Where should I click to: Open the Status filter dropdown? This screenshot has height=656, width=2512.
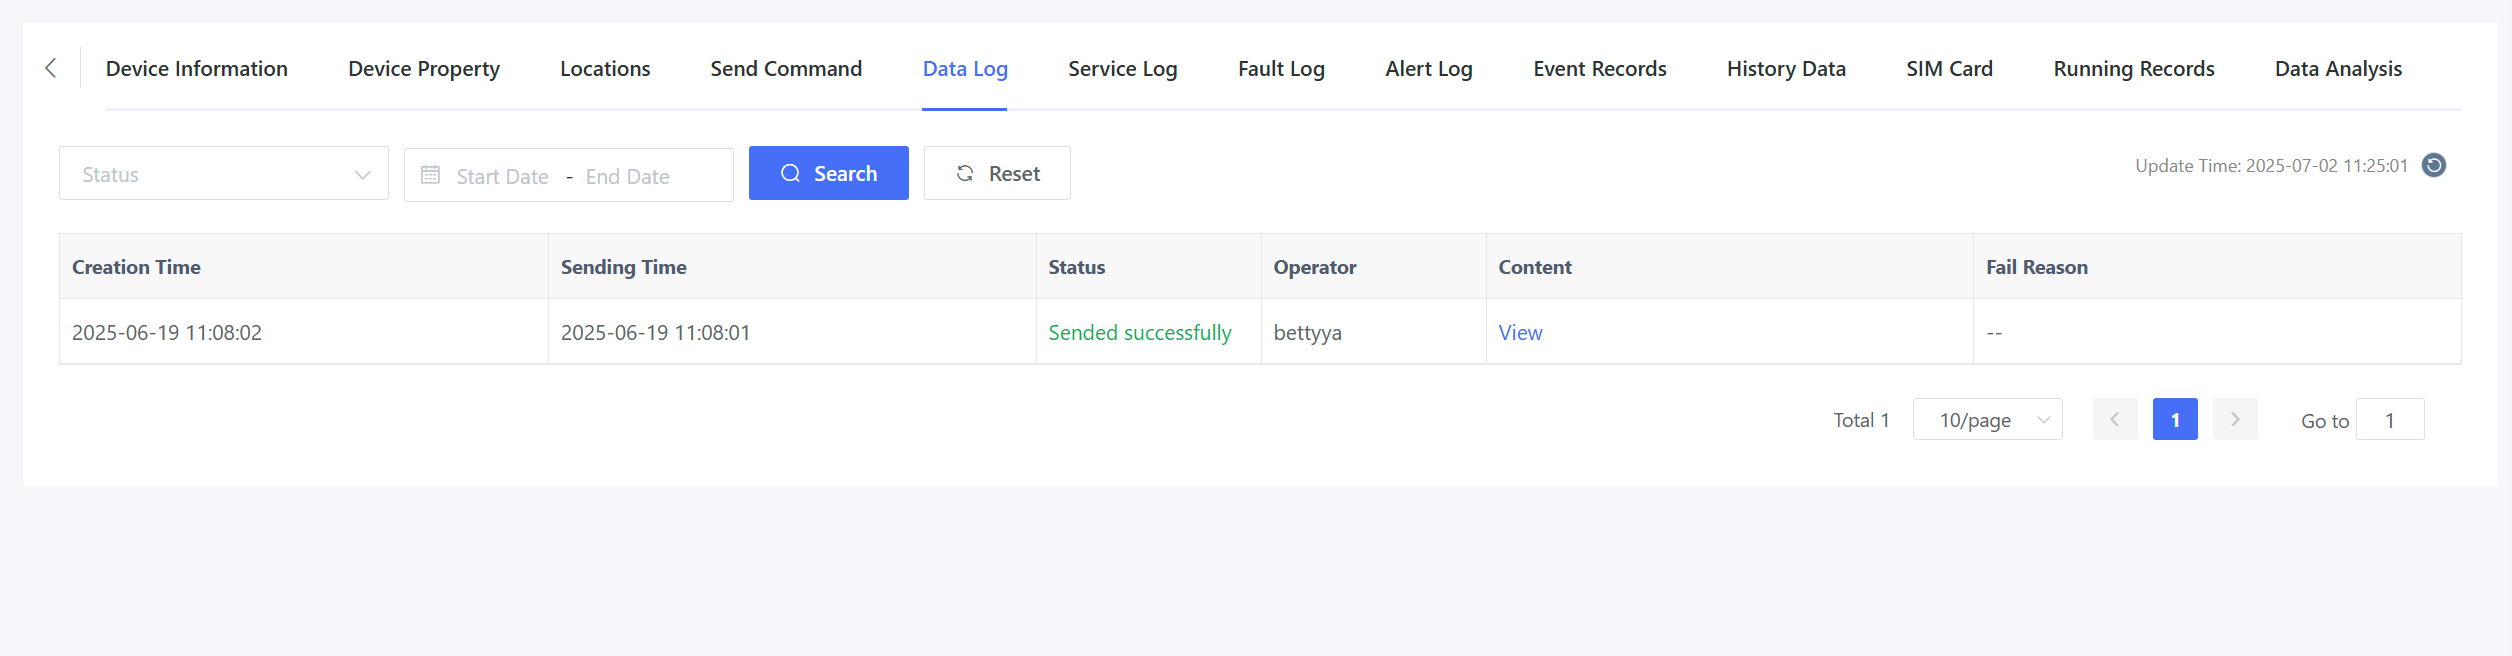pos(223,174)
